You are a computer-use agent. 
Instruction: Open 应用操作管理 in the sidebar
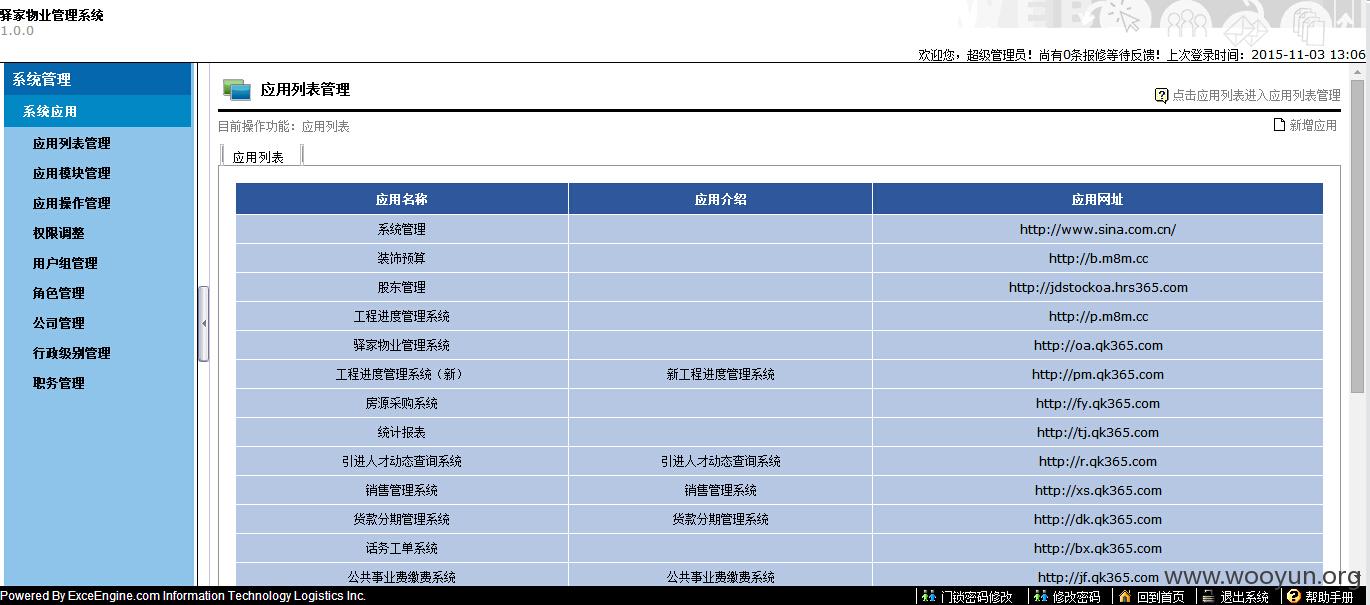pos(72,203)
